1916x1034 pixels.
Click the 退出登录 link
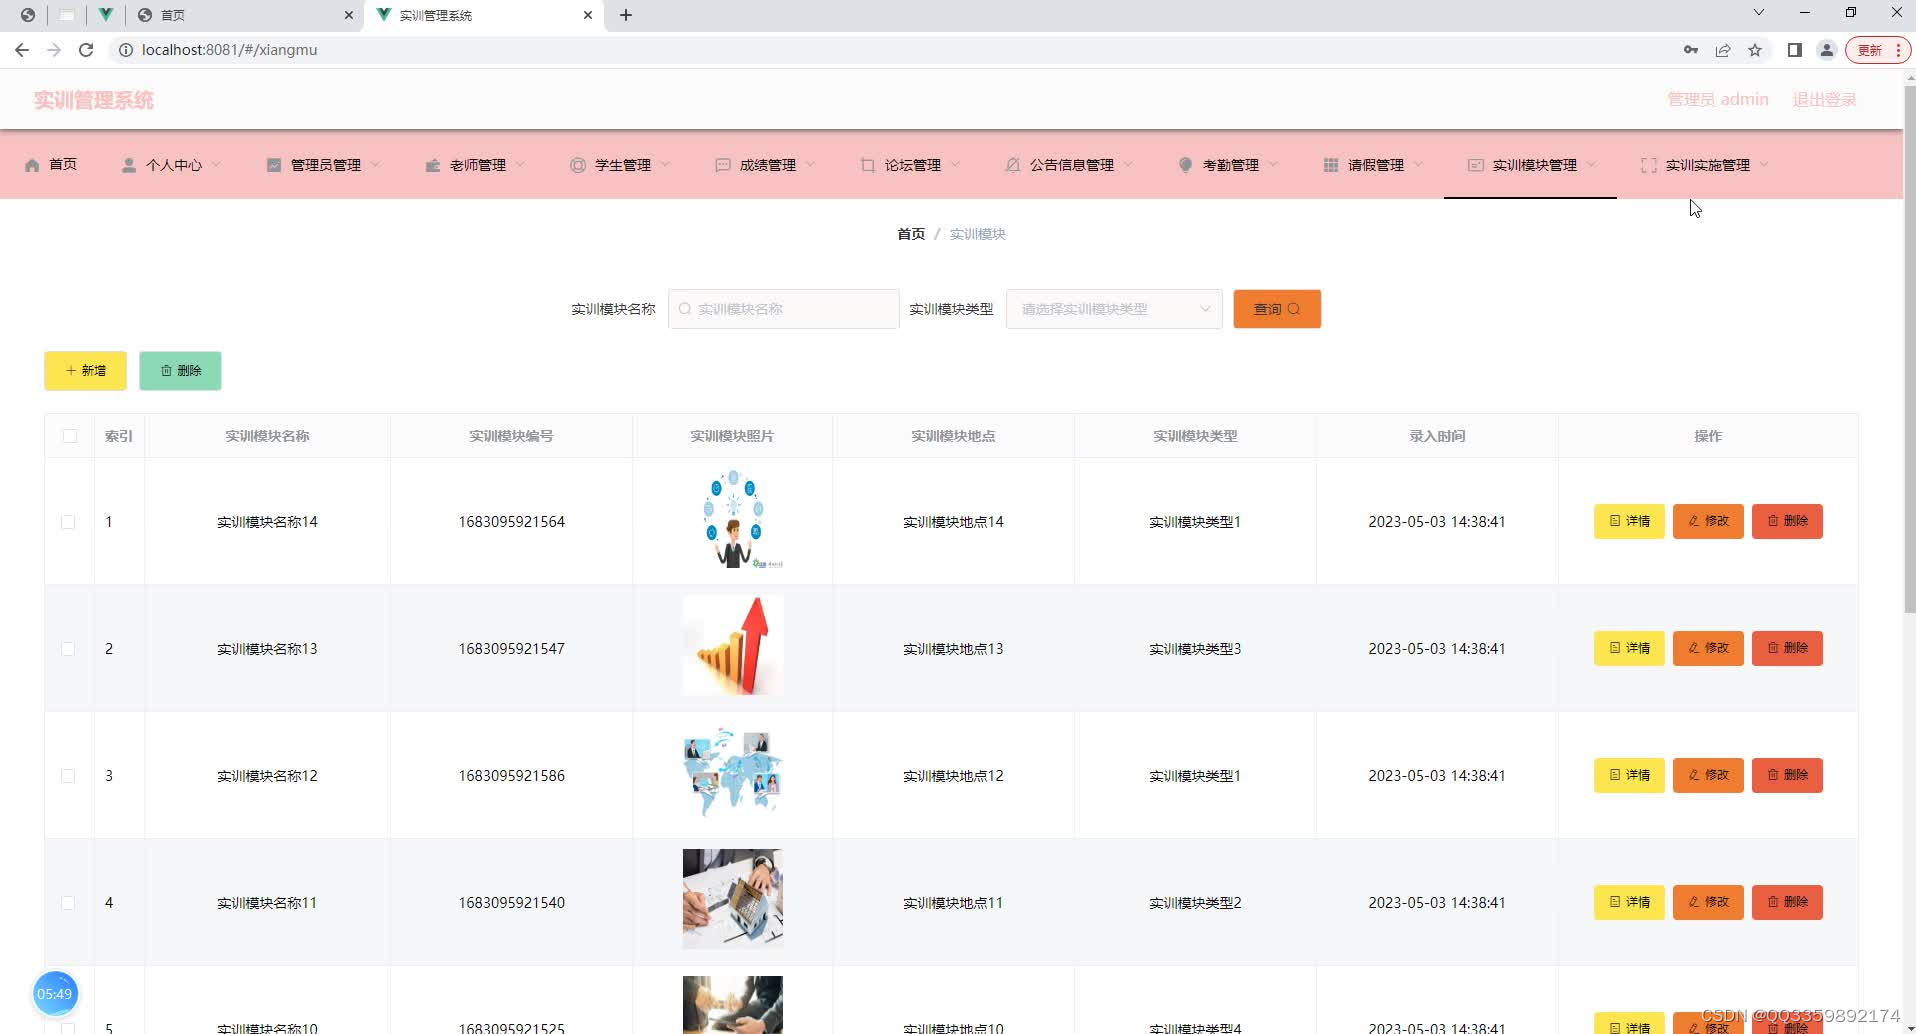pyautogui.click(x=1824, y=100)
